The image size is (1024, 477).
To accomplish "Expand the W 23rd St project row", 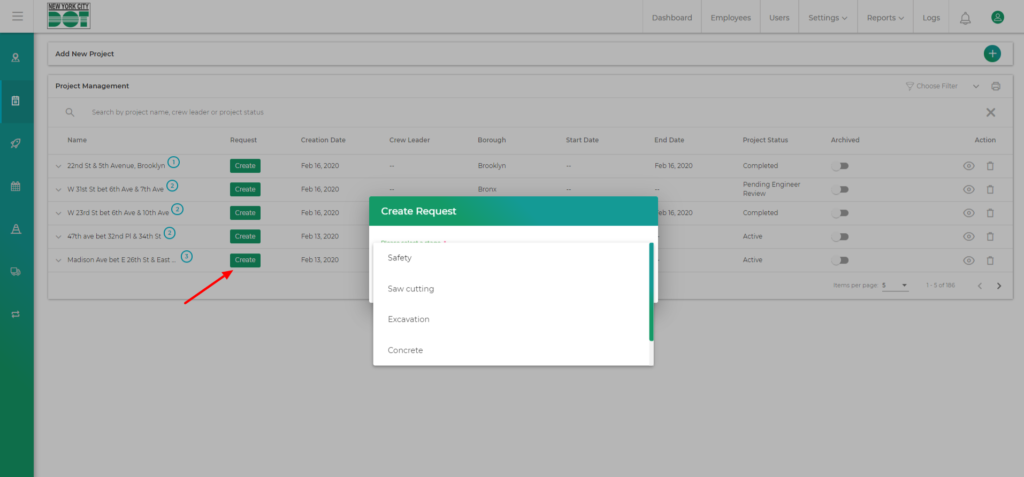I will coord(59,213).
